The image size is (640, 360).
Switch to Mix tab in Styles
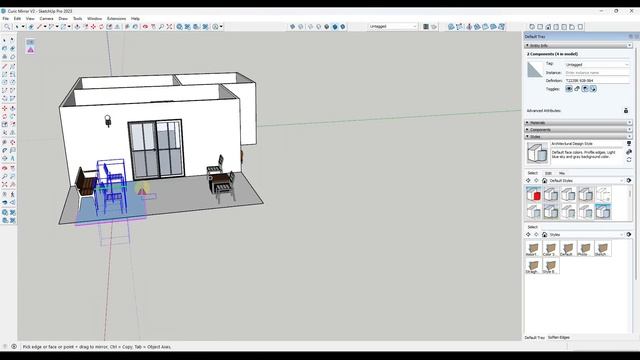562,173
